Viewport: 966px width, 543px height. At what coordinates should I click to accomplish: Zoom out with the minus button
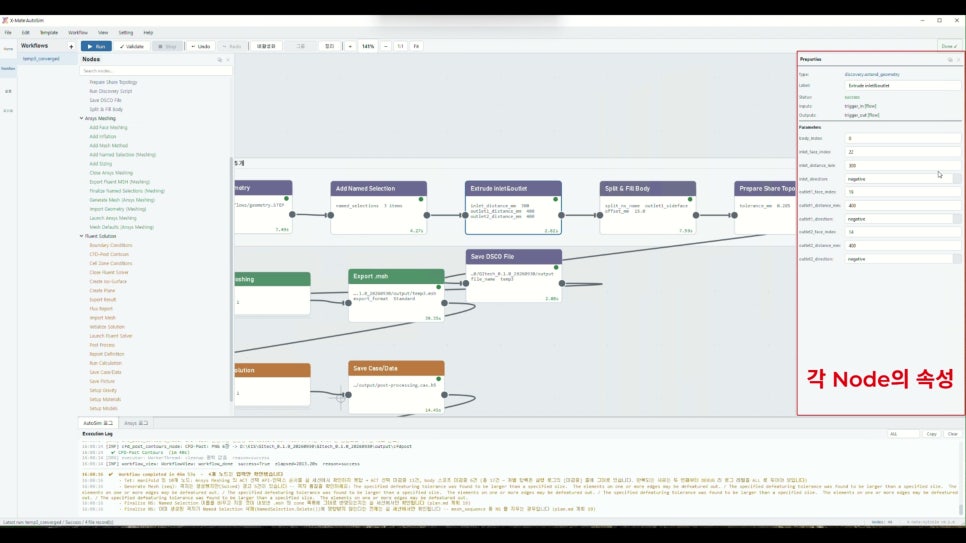[x=386, y=46]
